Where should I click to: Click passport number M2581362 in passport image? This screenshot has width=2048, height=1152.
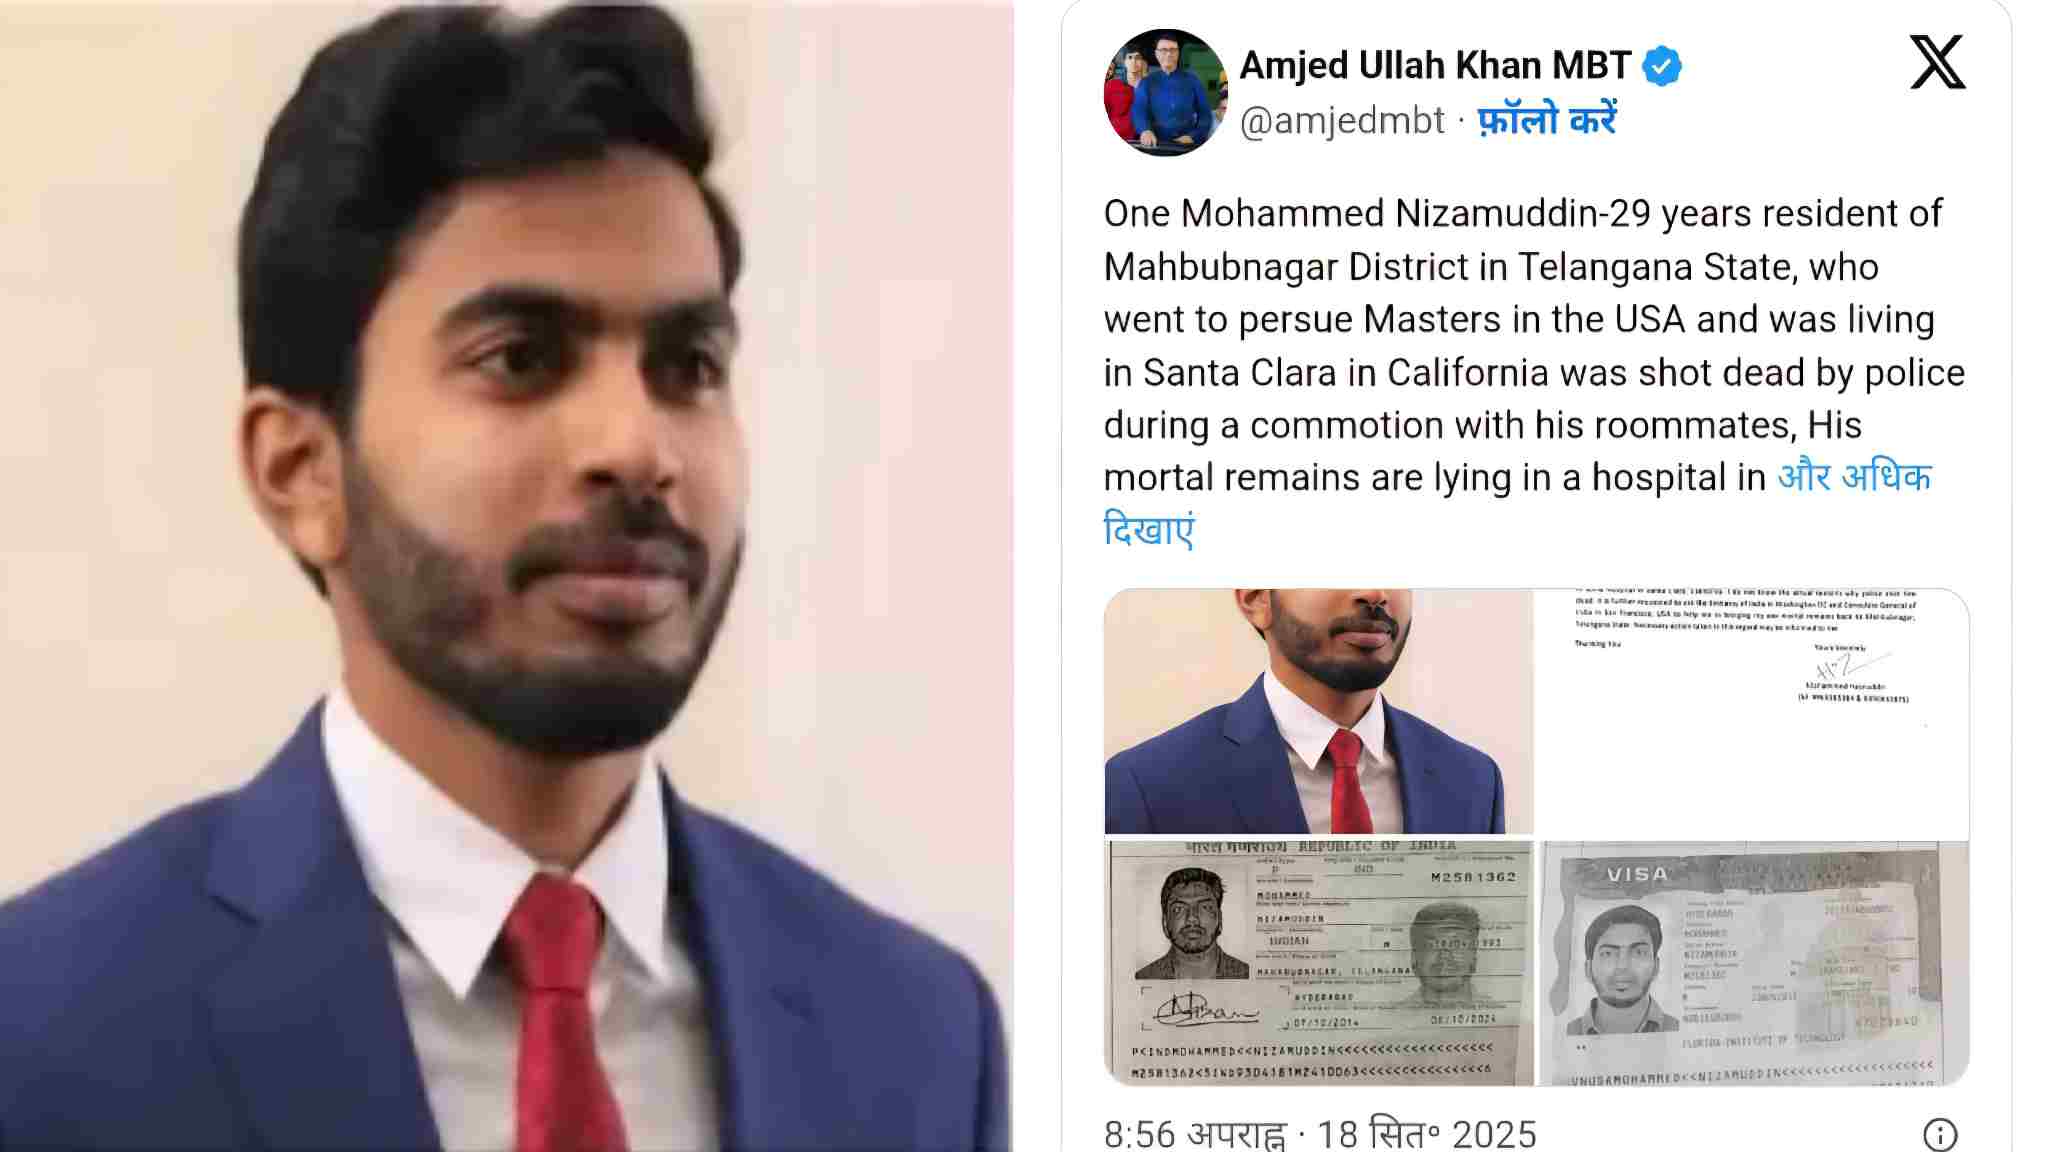click(x=1473, y=877)
